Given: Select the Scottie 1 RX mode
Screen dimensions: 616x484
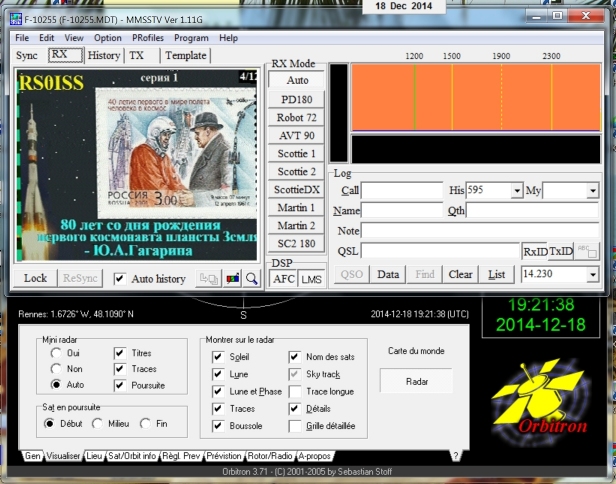Looking at the screenshot, I should [x=296, y=154].
